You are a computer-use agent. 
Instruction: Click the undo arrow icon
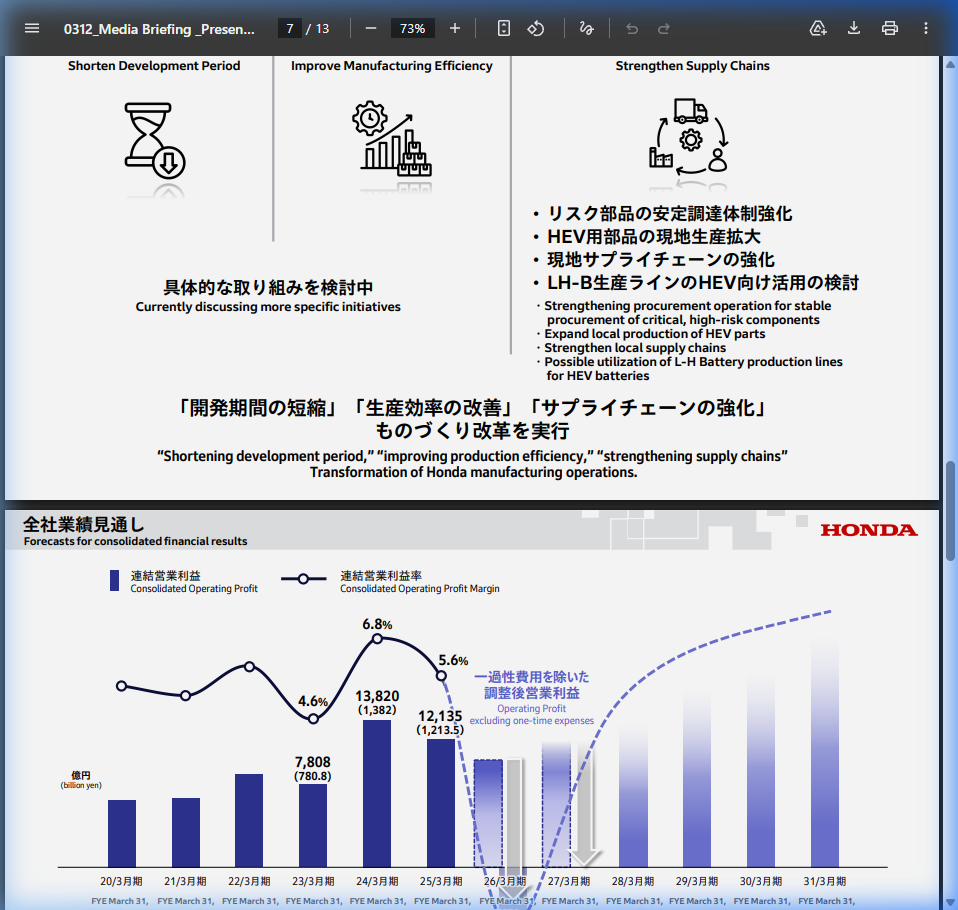coord(632,28)
